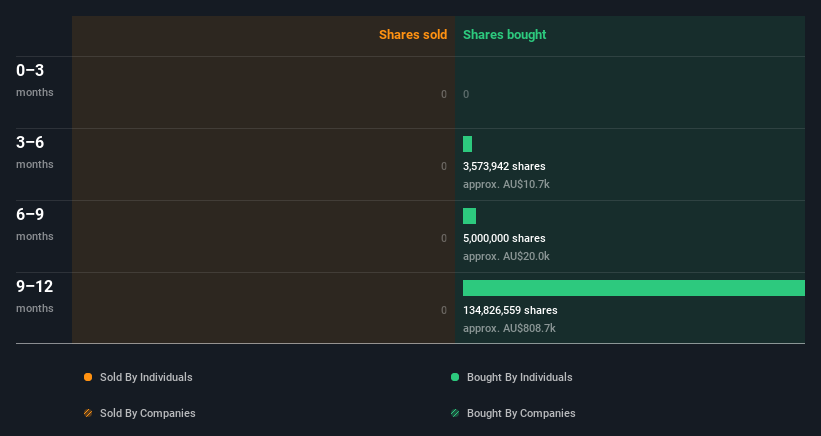Click the 0–3 months row label
The image size is (821, 436).
click(x=35, y=80)
